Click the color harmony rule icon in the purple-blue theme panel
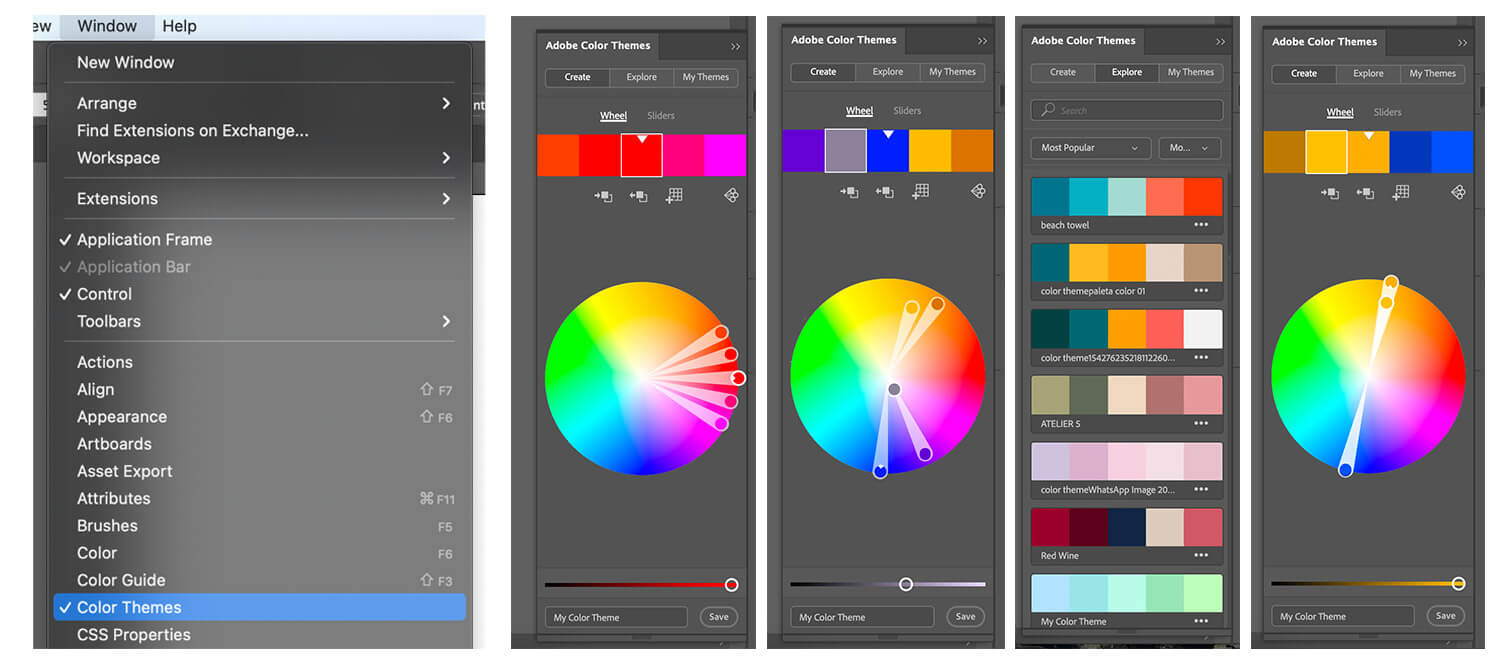The height and width of the screenshot is (656, 1500). (x=977, y=191)
